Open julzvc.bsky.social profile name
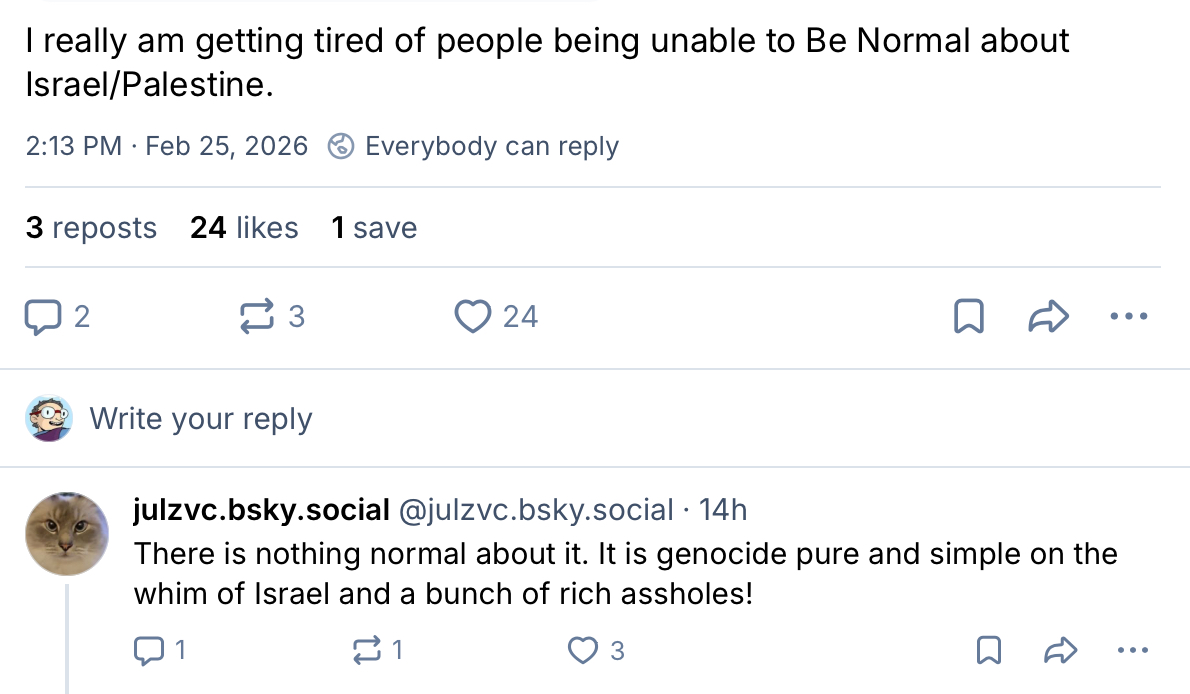 pyautogui.click(x=261, y=510)
